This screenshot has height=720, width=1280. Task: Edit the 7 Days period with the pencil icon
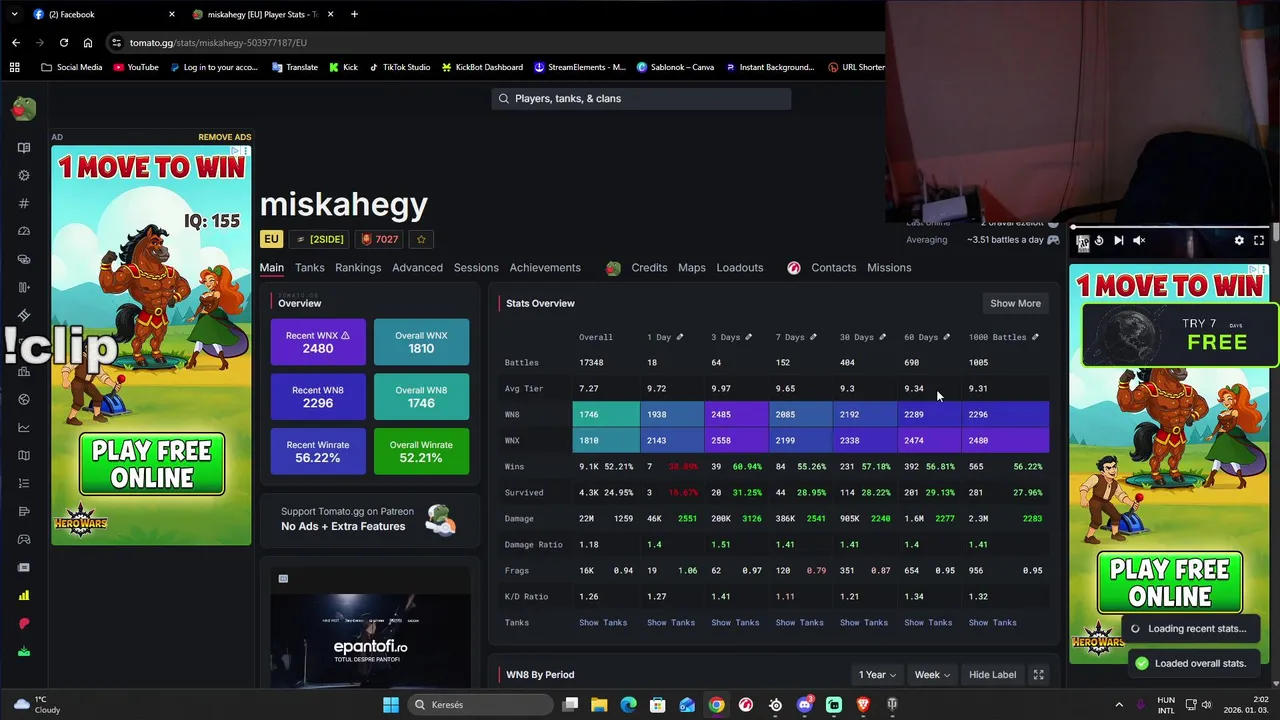(x=813, y=337)
